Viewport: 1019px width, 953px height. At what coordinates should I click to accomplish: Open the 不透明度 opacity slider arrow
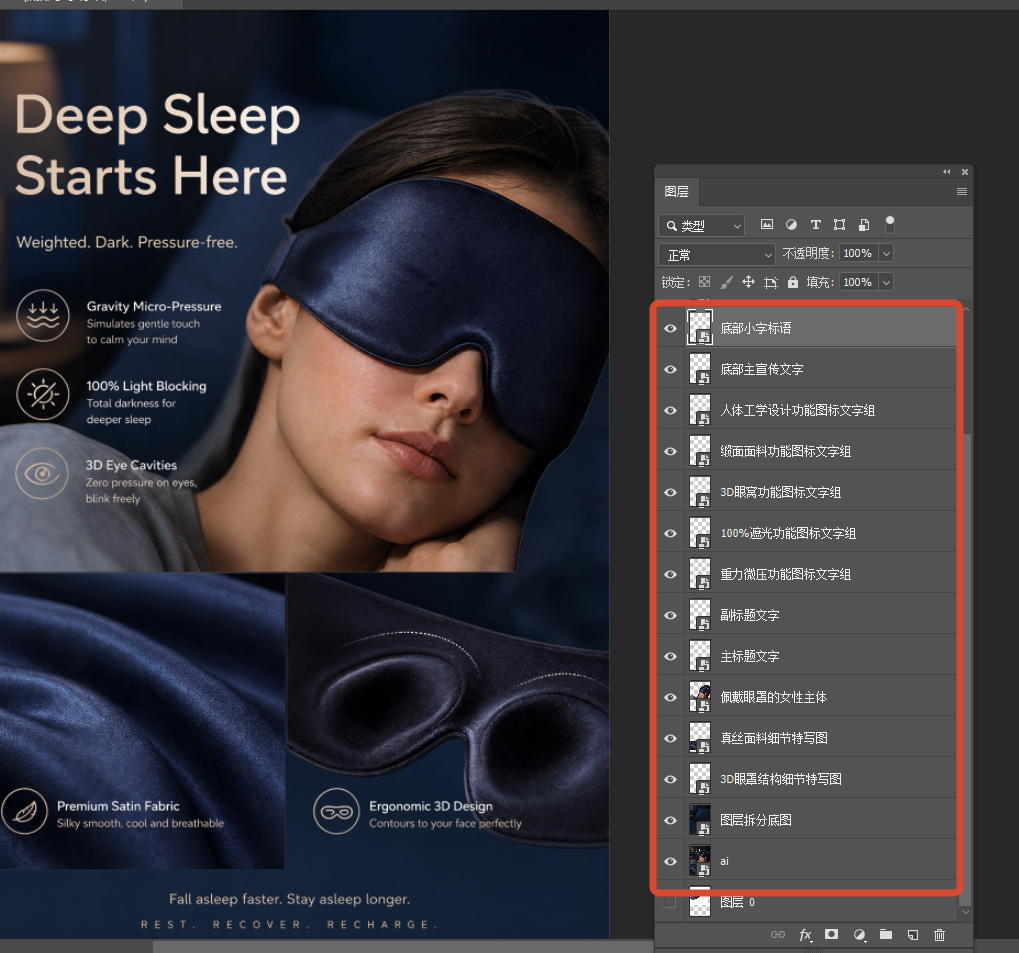pos(886,253)
